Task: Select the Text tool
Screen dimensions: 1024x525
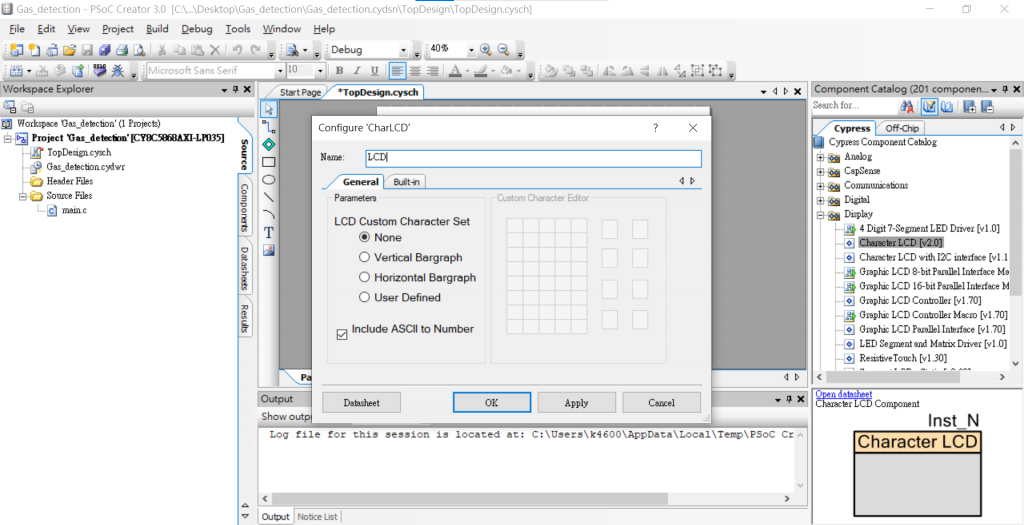Action: pos(268,232)
